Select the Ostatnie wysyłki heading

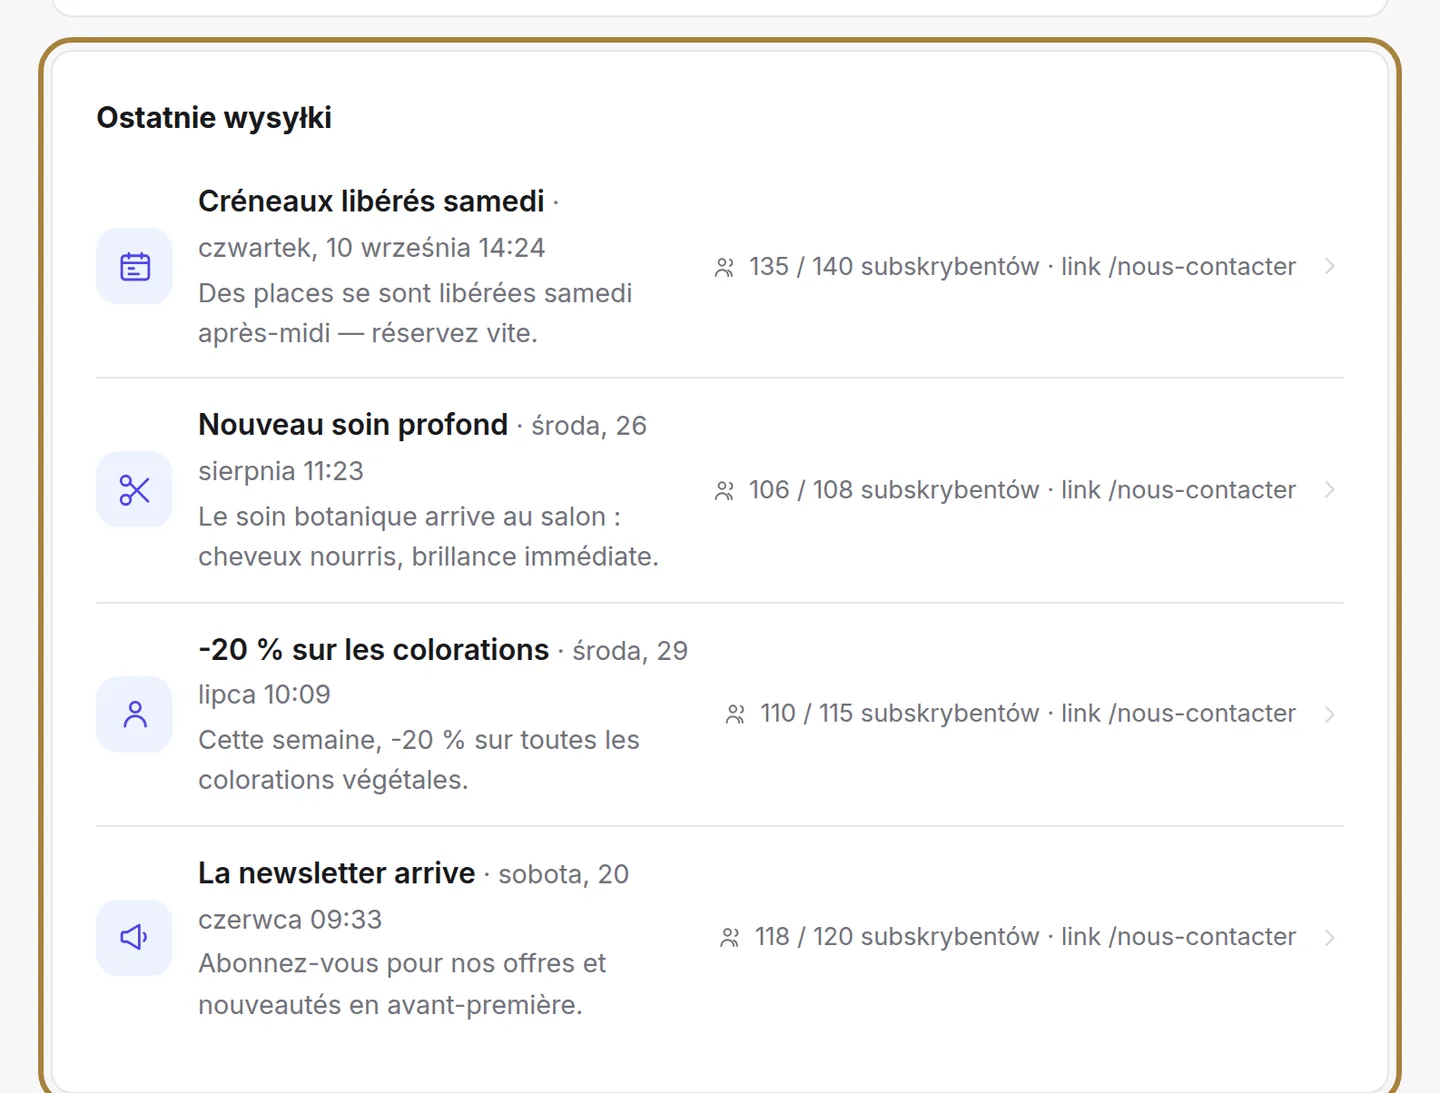point(214,118)
